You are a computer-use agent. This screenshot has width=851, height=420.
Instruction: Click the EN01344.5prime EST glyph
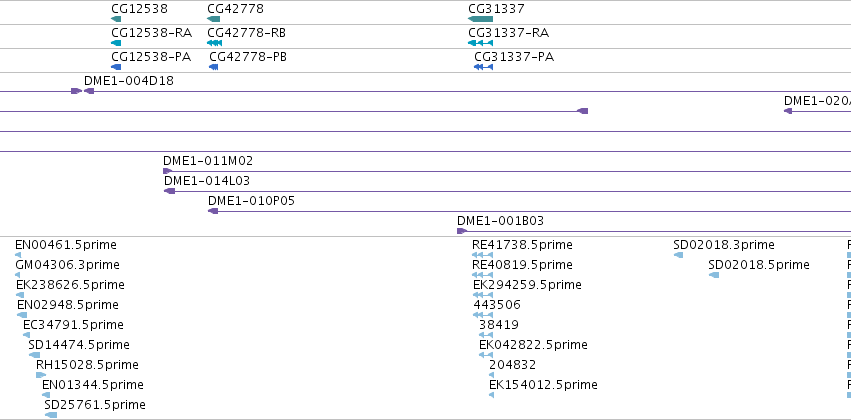point(46,395)
